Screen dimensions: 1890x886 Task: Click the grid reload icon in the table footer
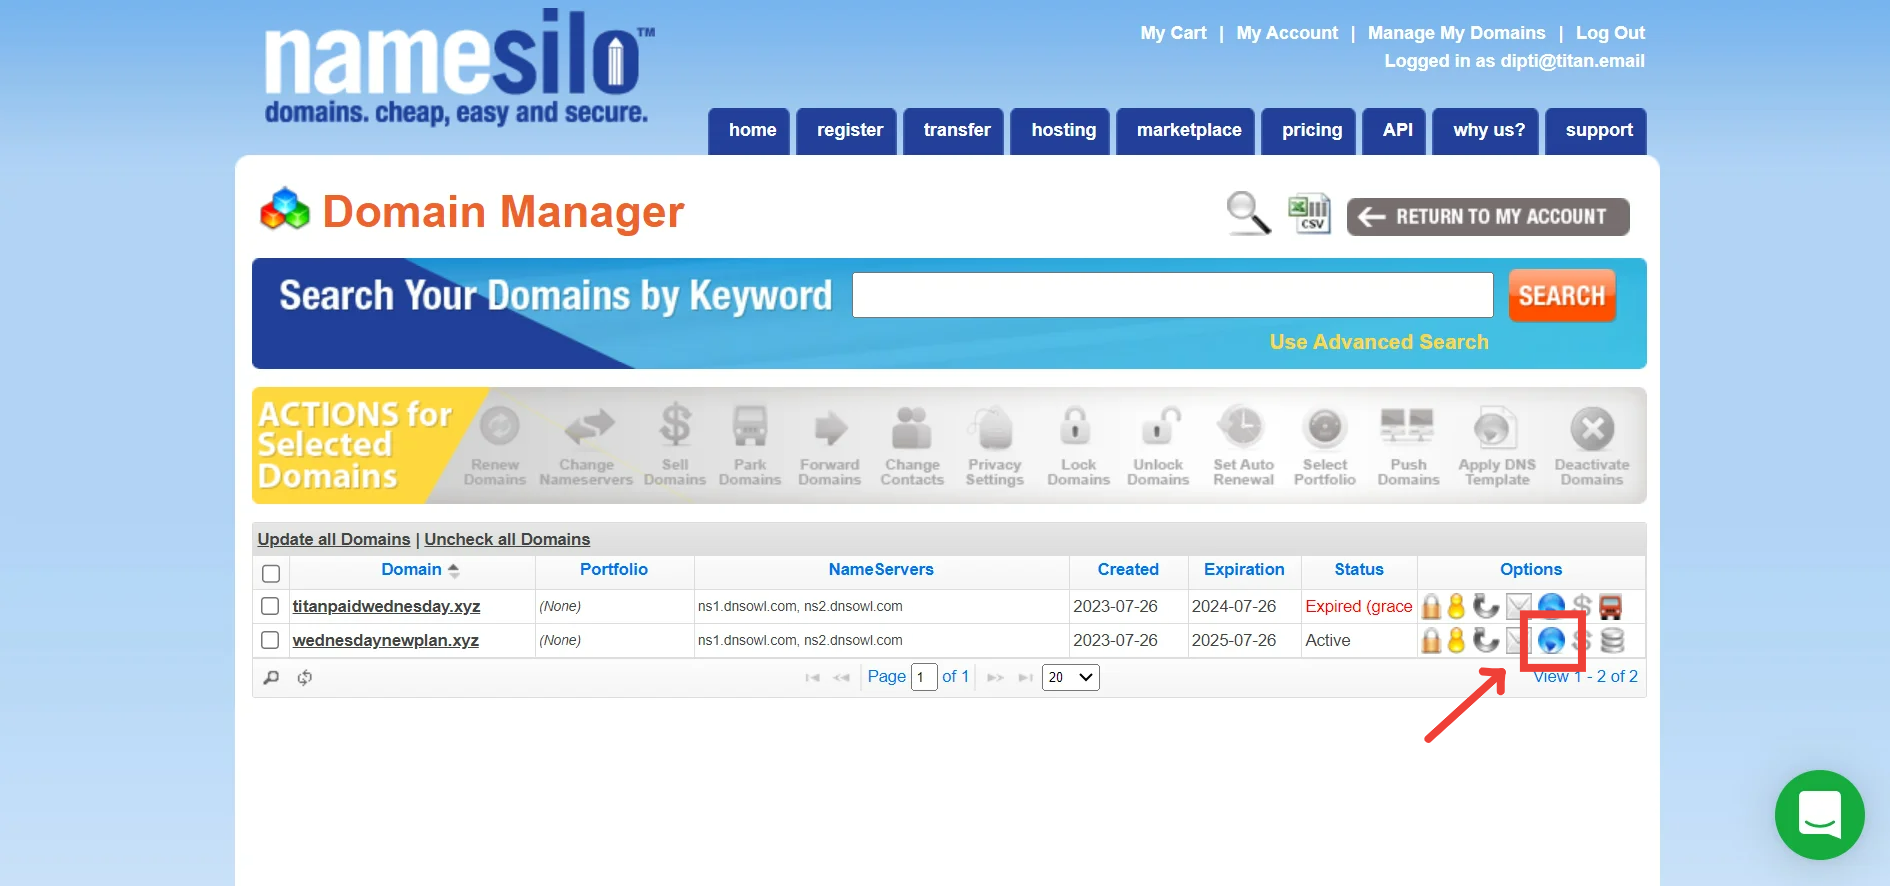click(x=305, y=678)
